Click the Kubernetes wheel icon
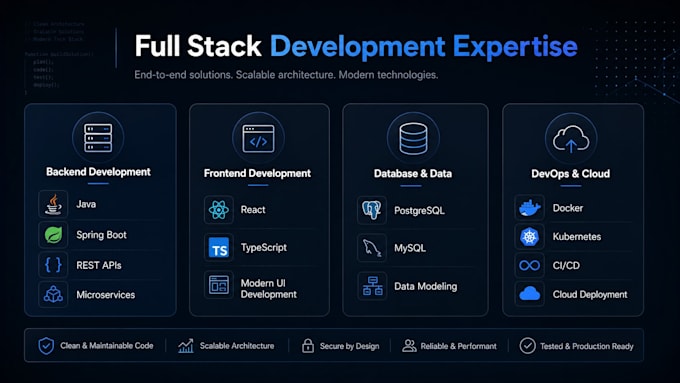680x383 pixels. click(530, 237)
